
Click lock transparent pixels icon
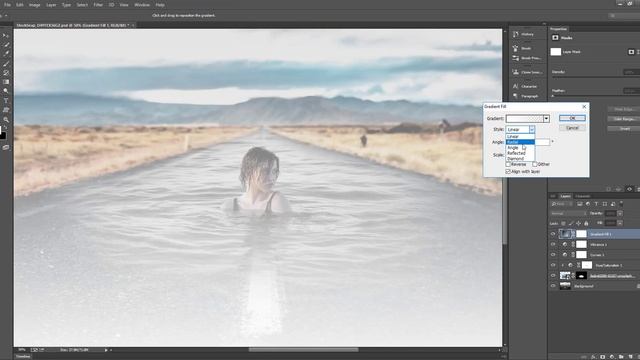point(563,223)
